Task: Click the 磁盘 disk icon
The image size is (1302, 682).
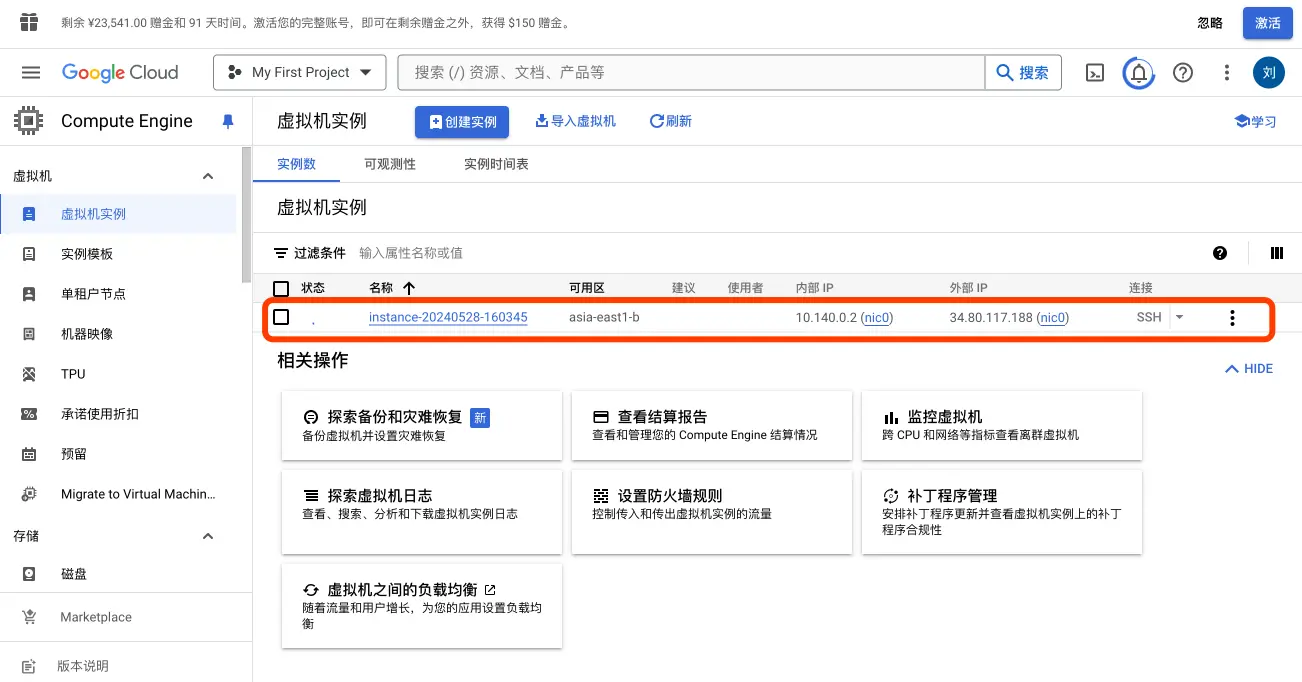Action: click(29, 574)
